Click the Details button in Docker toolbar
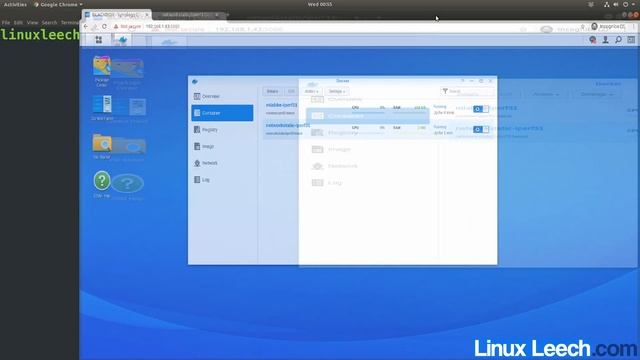The width and height of the screenshot is (640, 360). pos(272,91)
